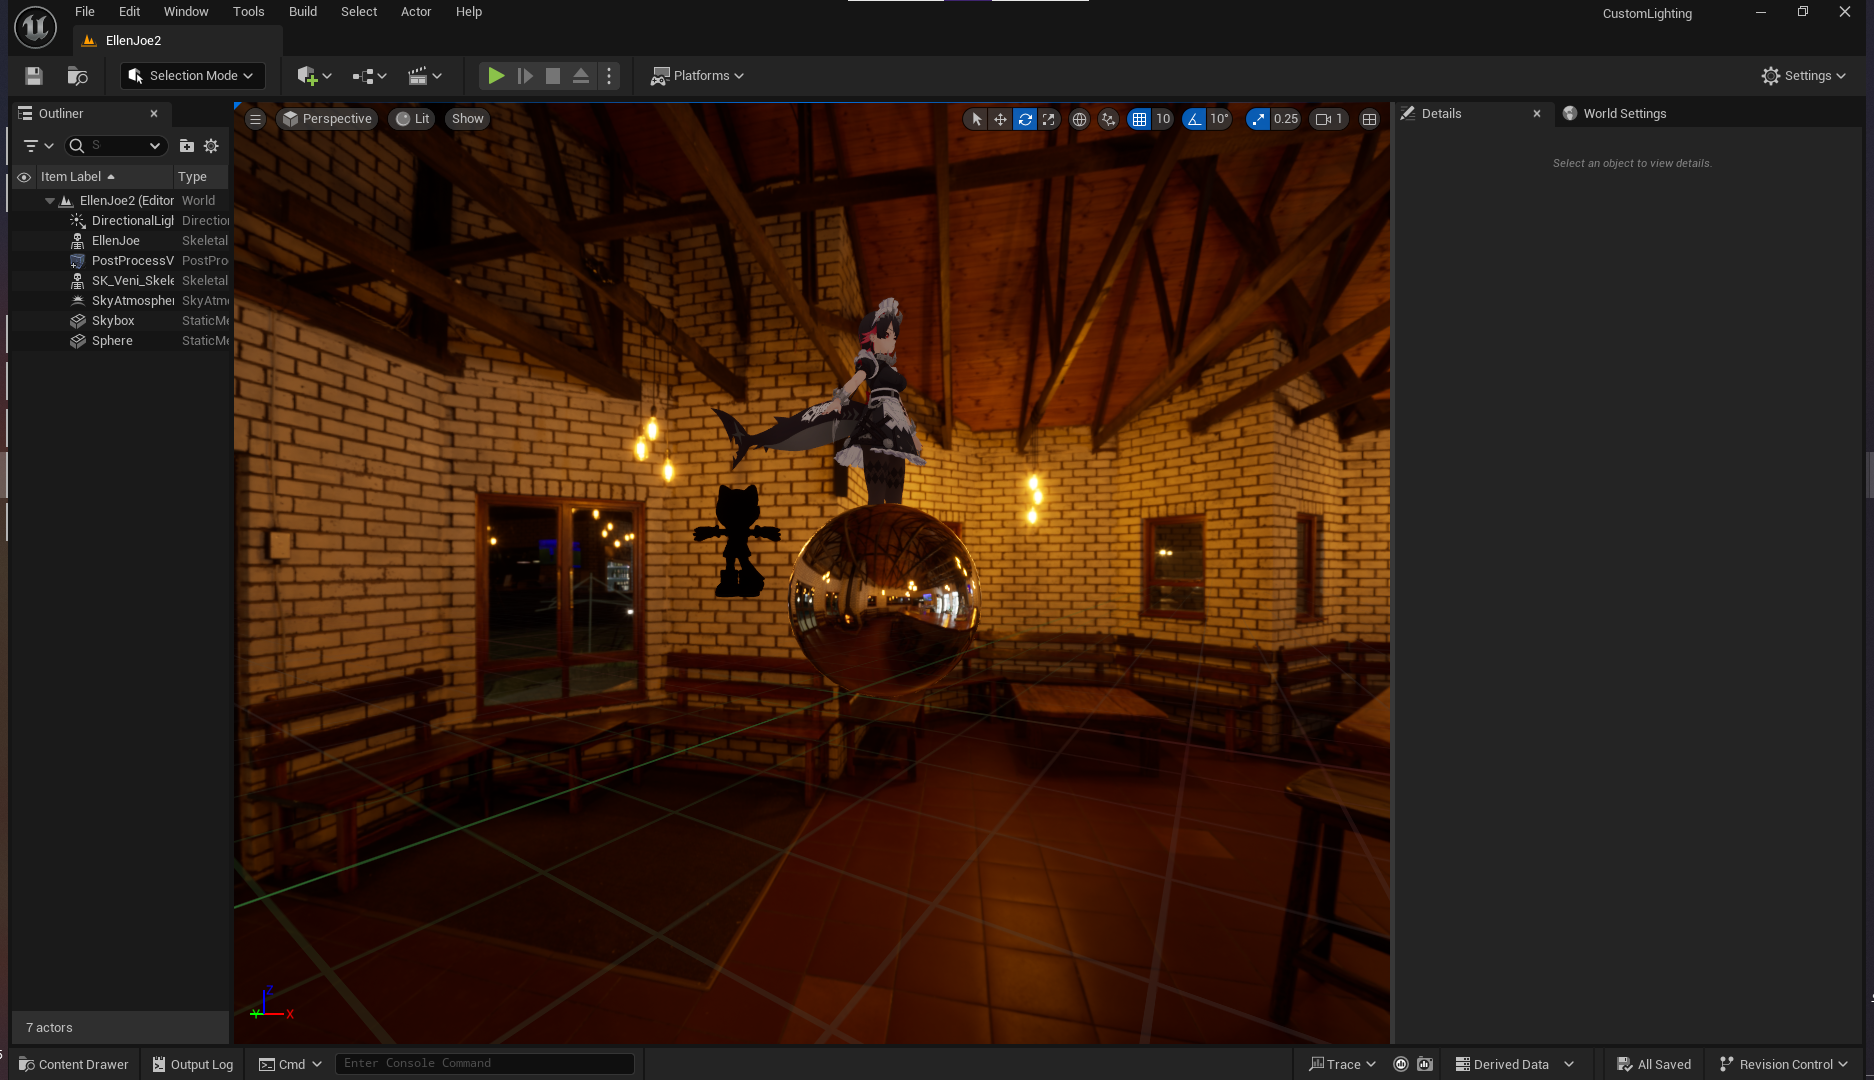This screenshot has width=1874, height=1080.
Task: Open the Content Drawer
Action: click(74, 1065)
